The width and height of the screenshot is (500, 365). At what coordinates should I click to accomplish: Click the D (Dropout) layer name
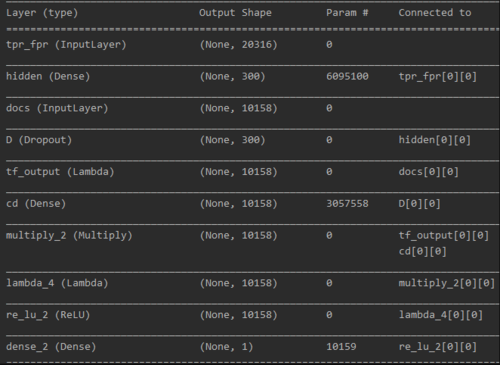click(x=39, y=140)
